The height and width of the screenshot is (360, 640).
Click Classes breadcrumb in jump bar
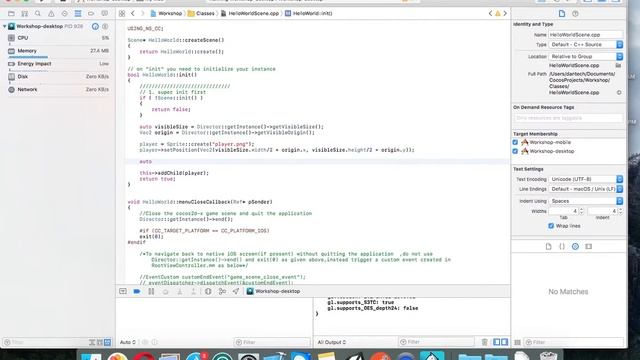(x=201, y=13)
